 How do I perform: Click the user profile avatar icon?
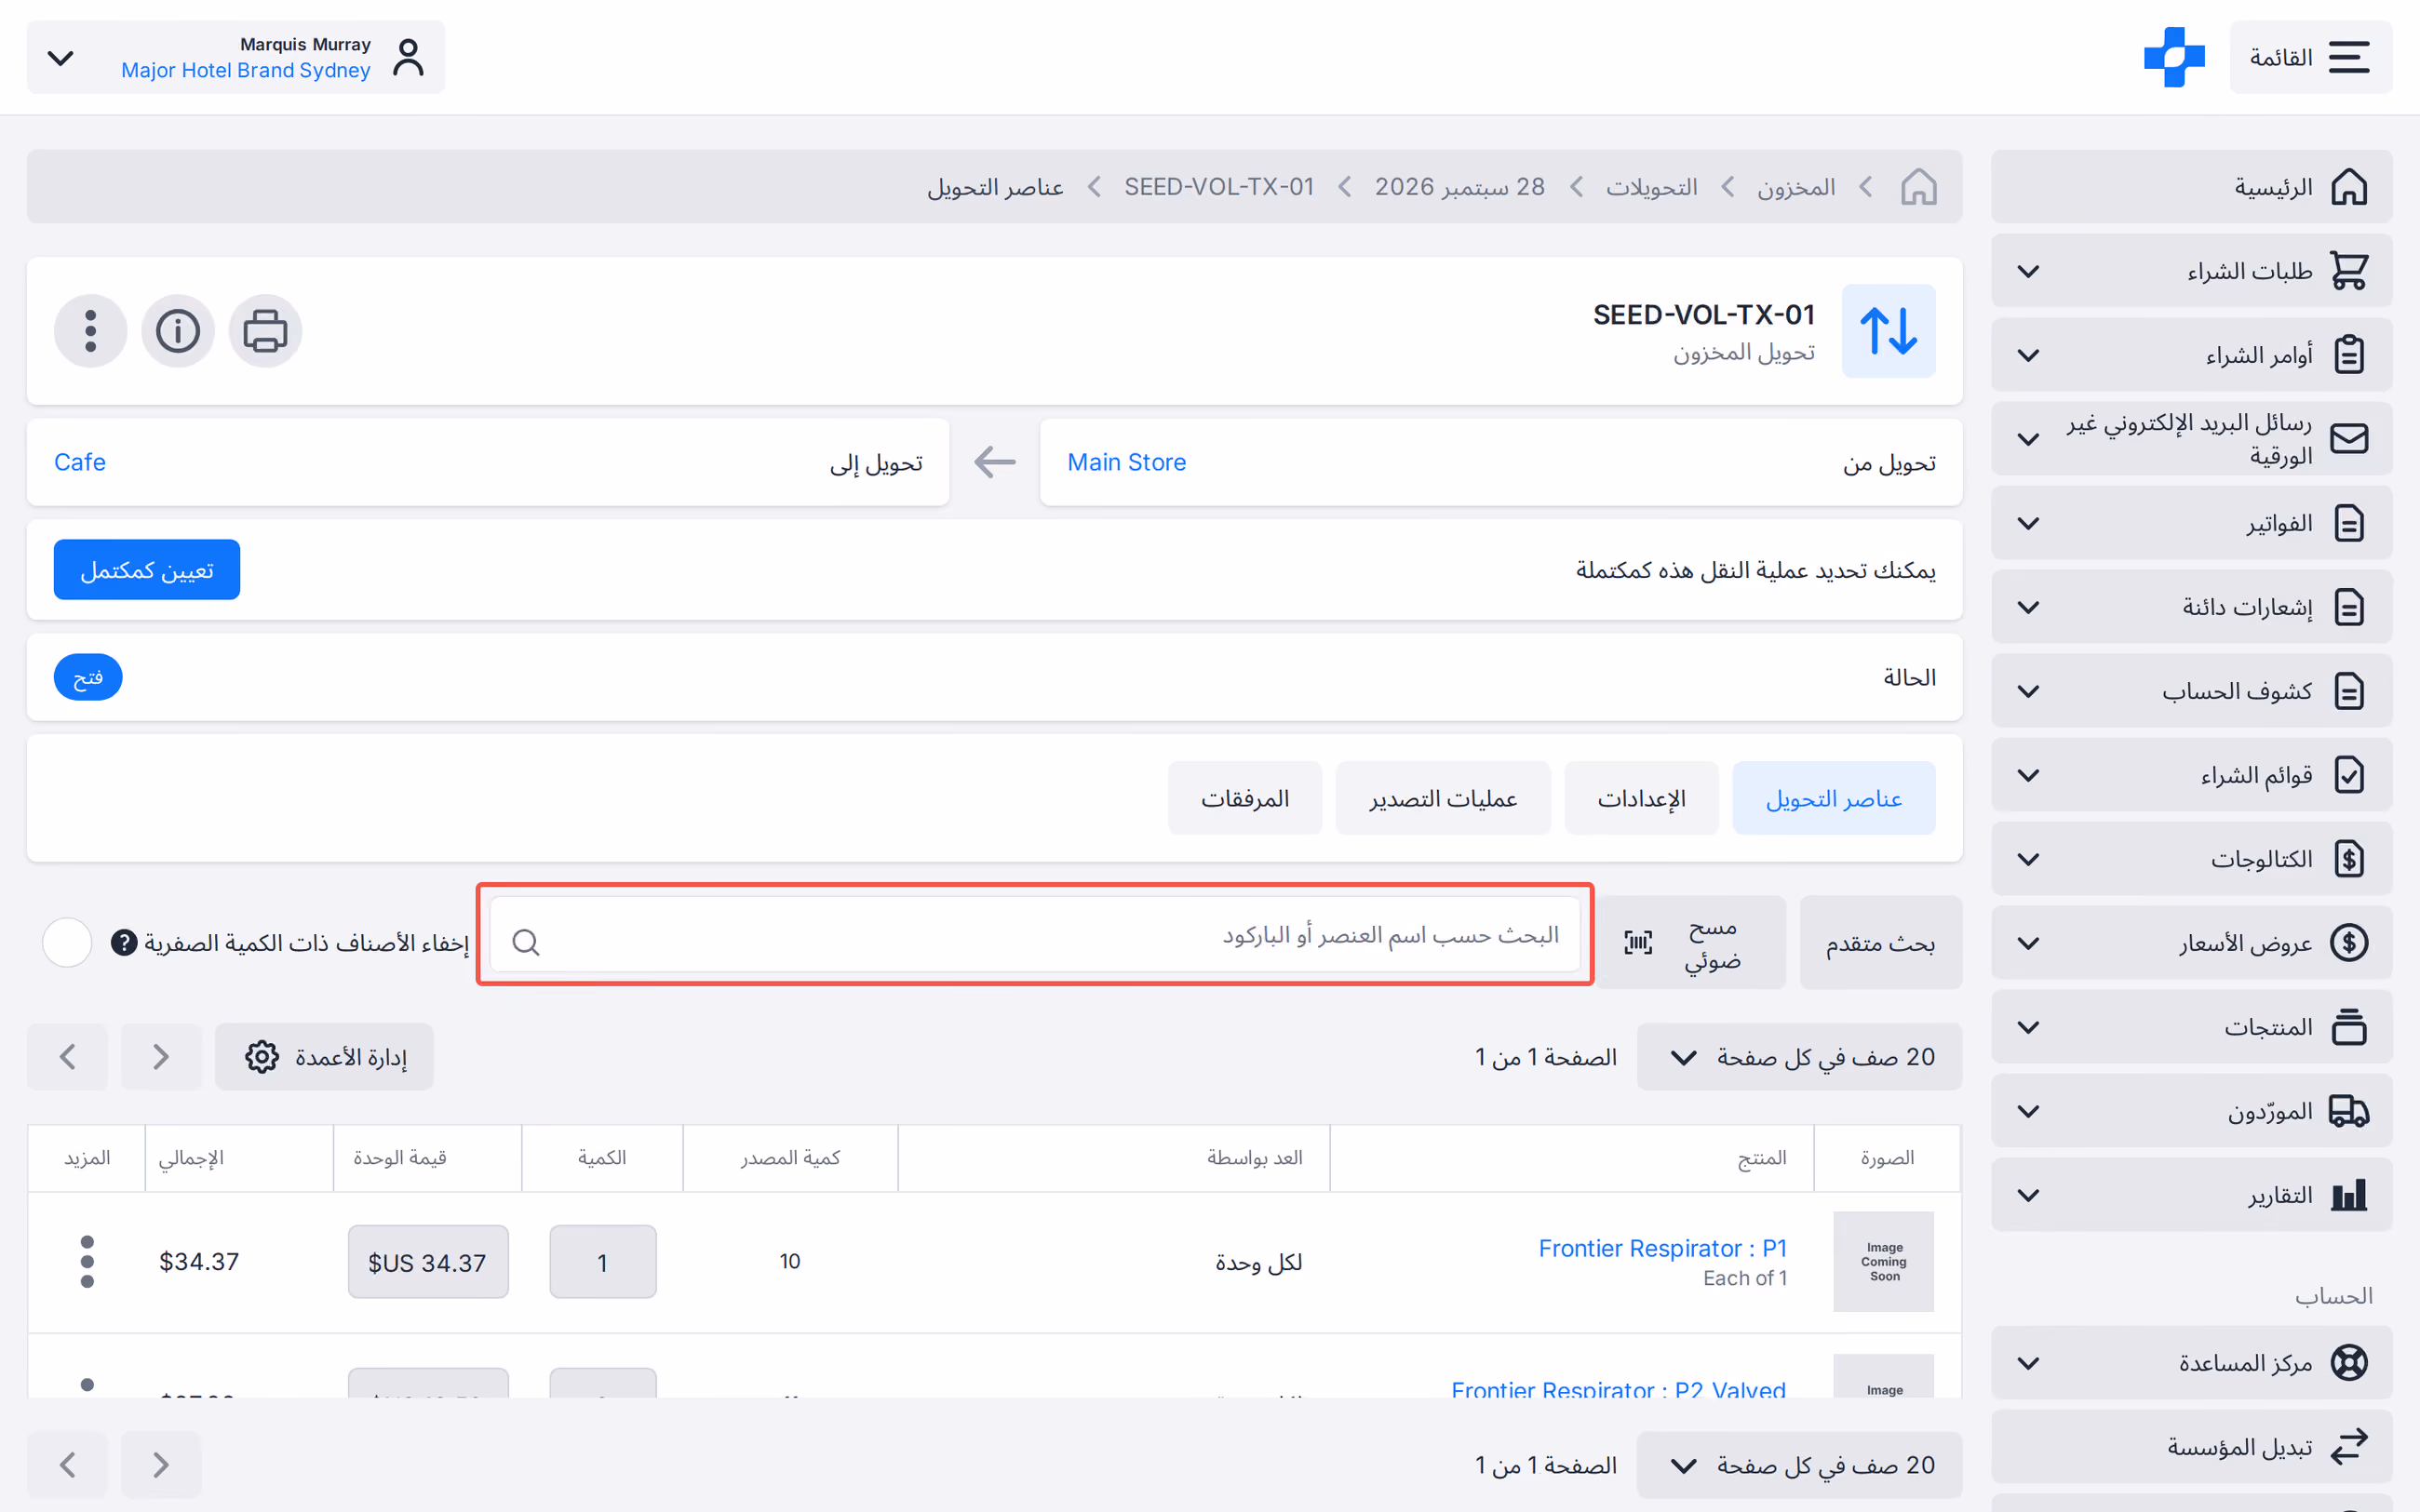[408, 57]
